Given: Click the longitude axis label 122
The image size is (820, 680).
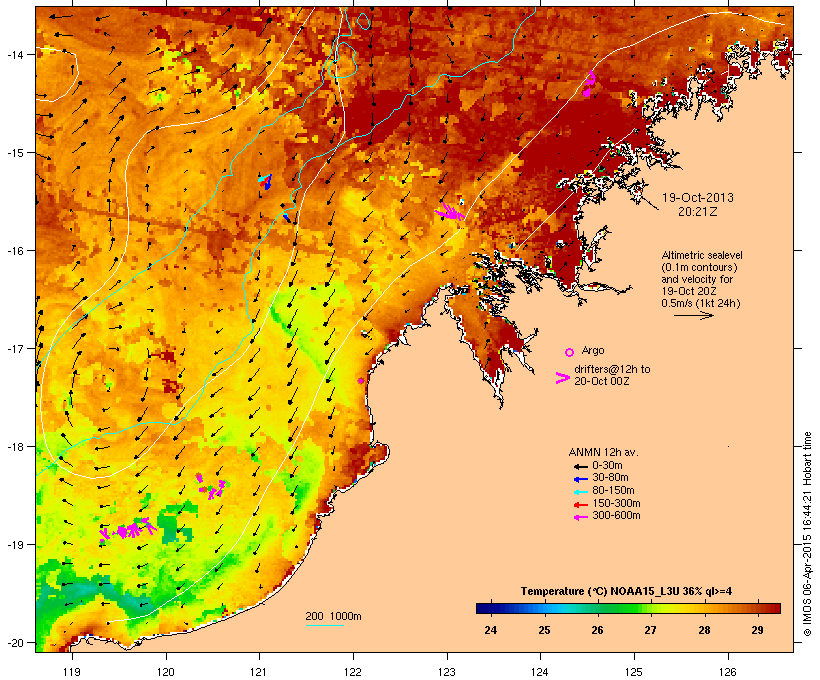Looking at the screenshot, I should pyautogui.click(x=353, y=672).
